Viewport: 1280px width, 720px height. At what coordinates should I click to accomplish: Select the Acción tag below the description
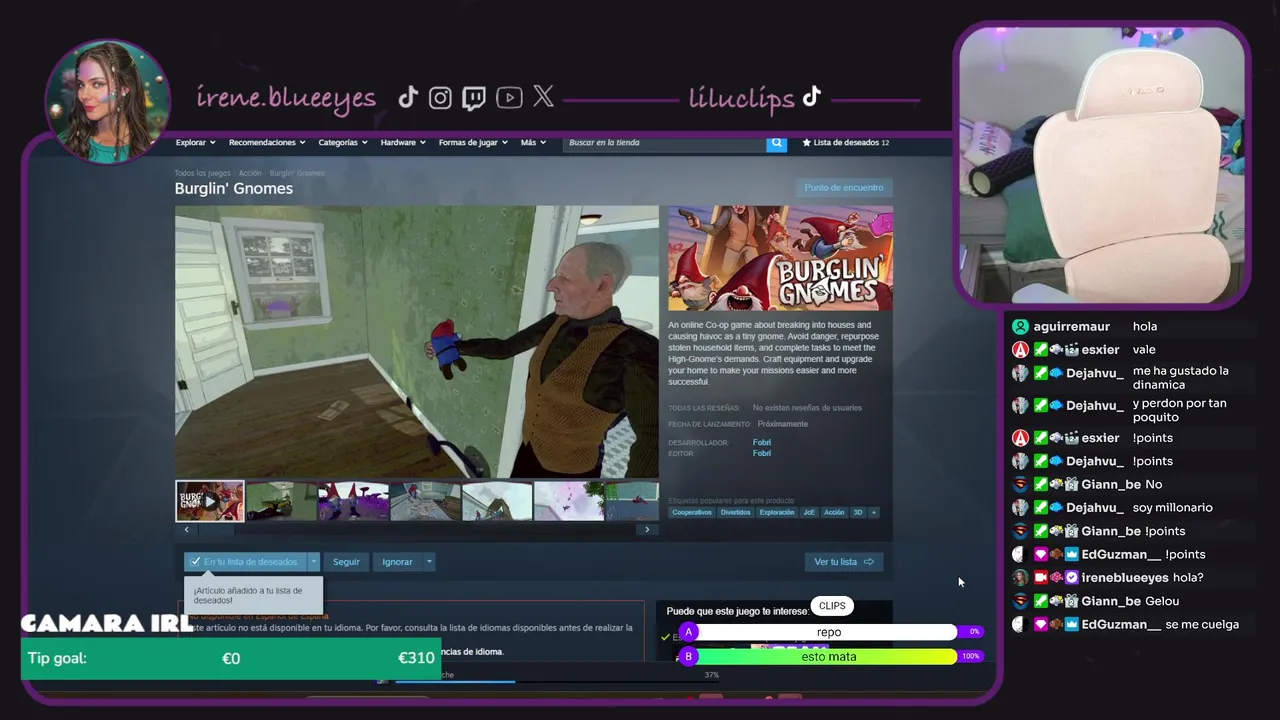point(834,512)
